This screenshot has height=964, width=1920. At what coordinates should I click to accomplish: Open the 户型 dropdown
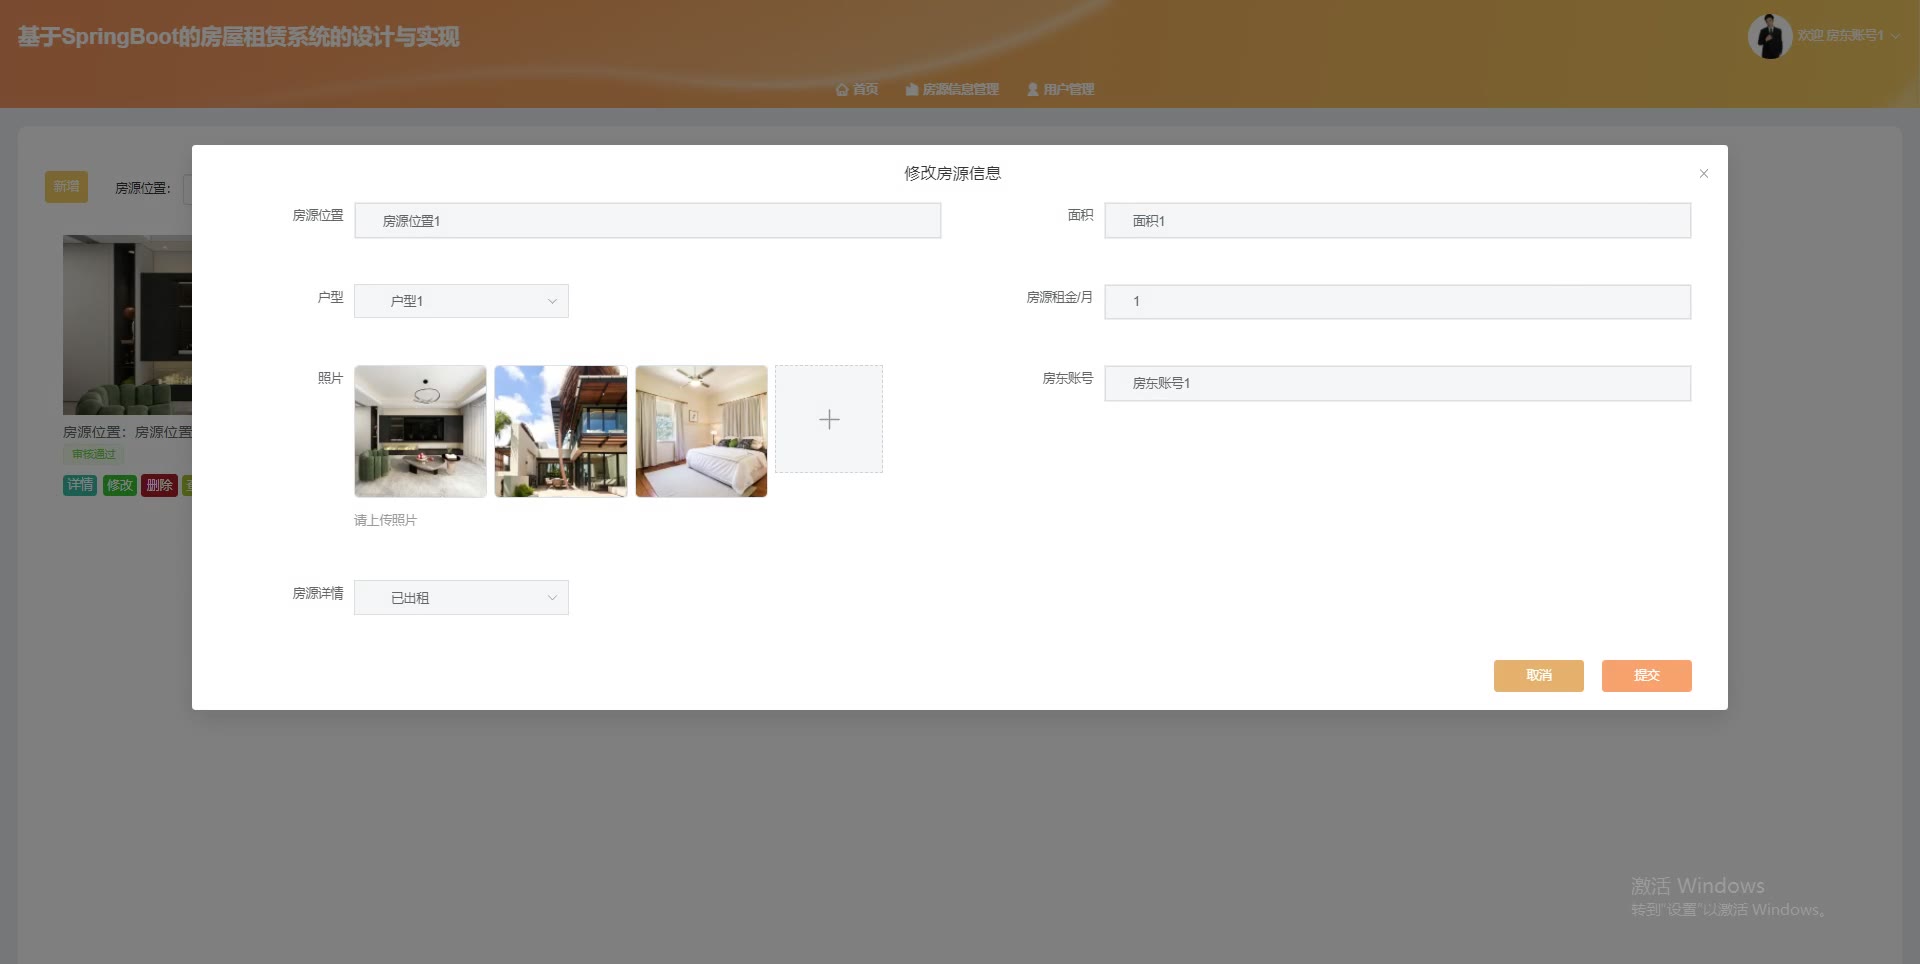(x=461, y=301)
